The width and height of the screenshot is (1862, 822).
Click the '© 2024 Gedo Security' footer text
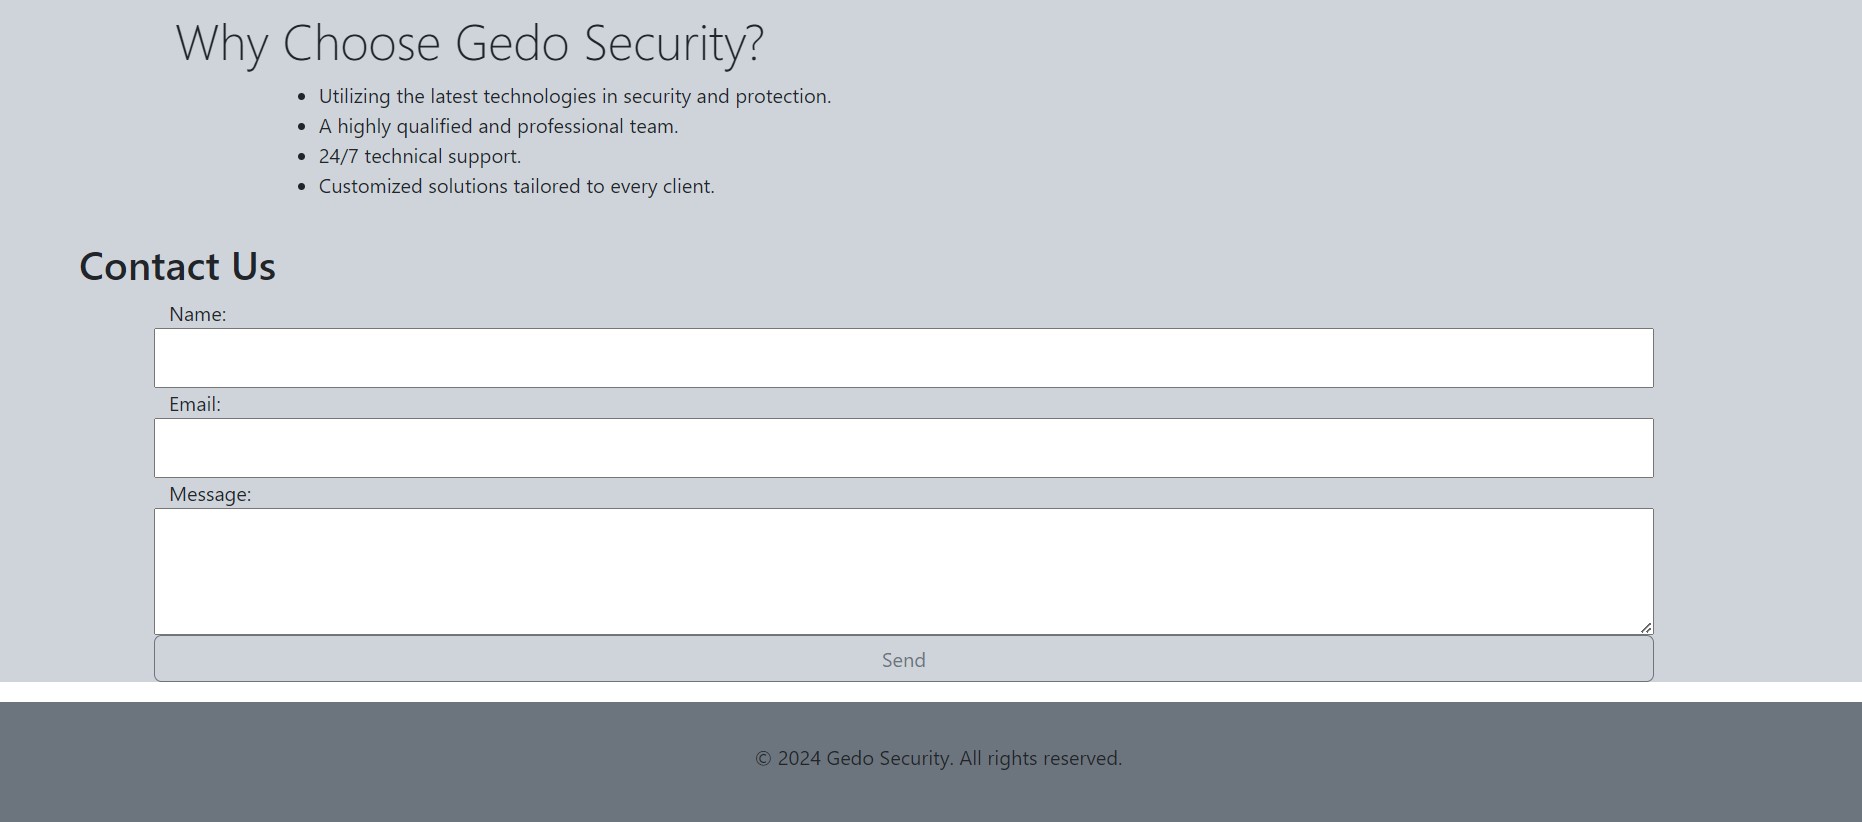pos(938,758)
